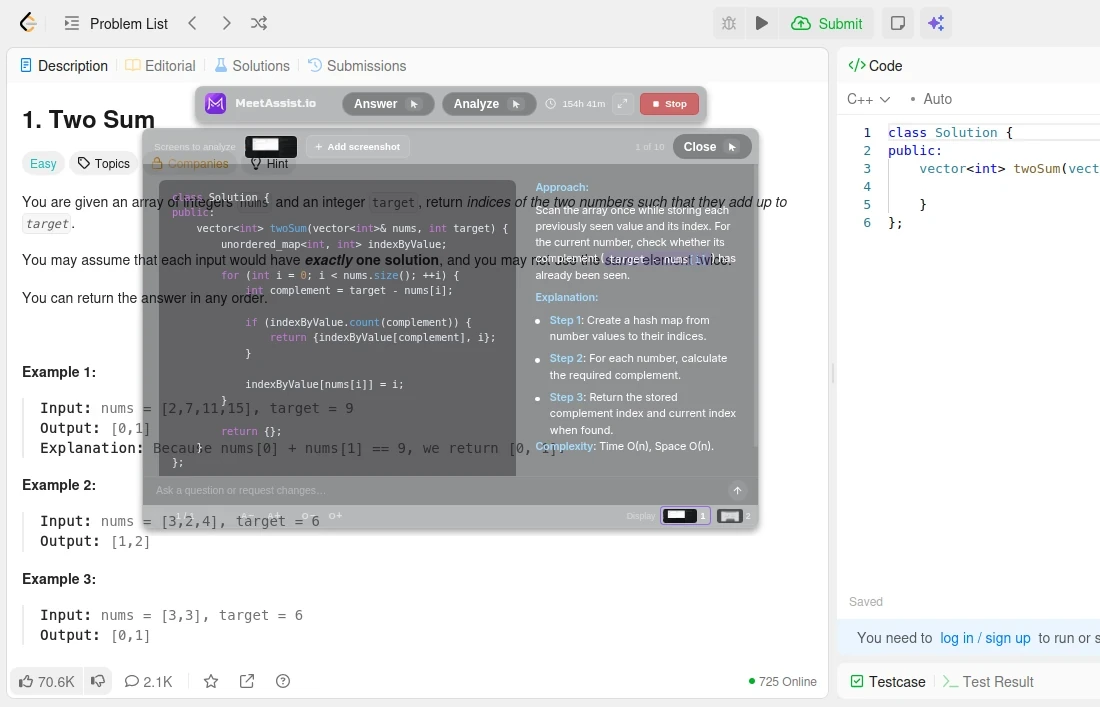Go to the next problem arrow
The image size is (1100, 707).
tap(226, 23)
